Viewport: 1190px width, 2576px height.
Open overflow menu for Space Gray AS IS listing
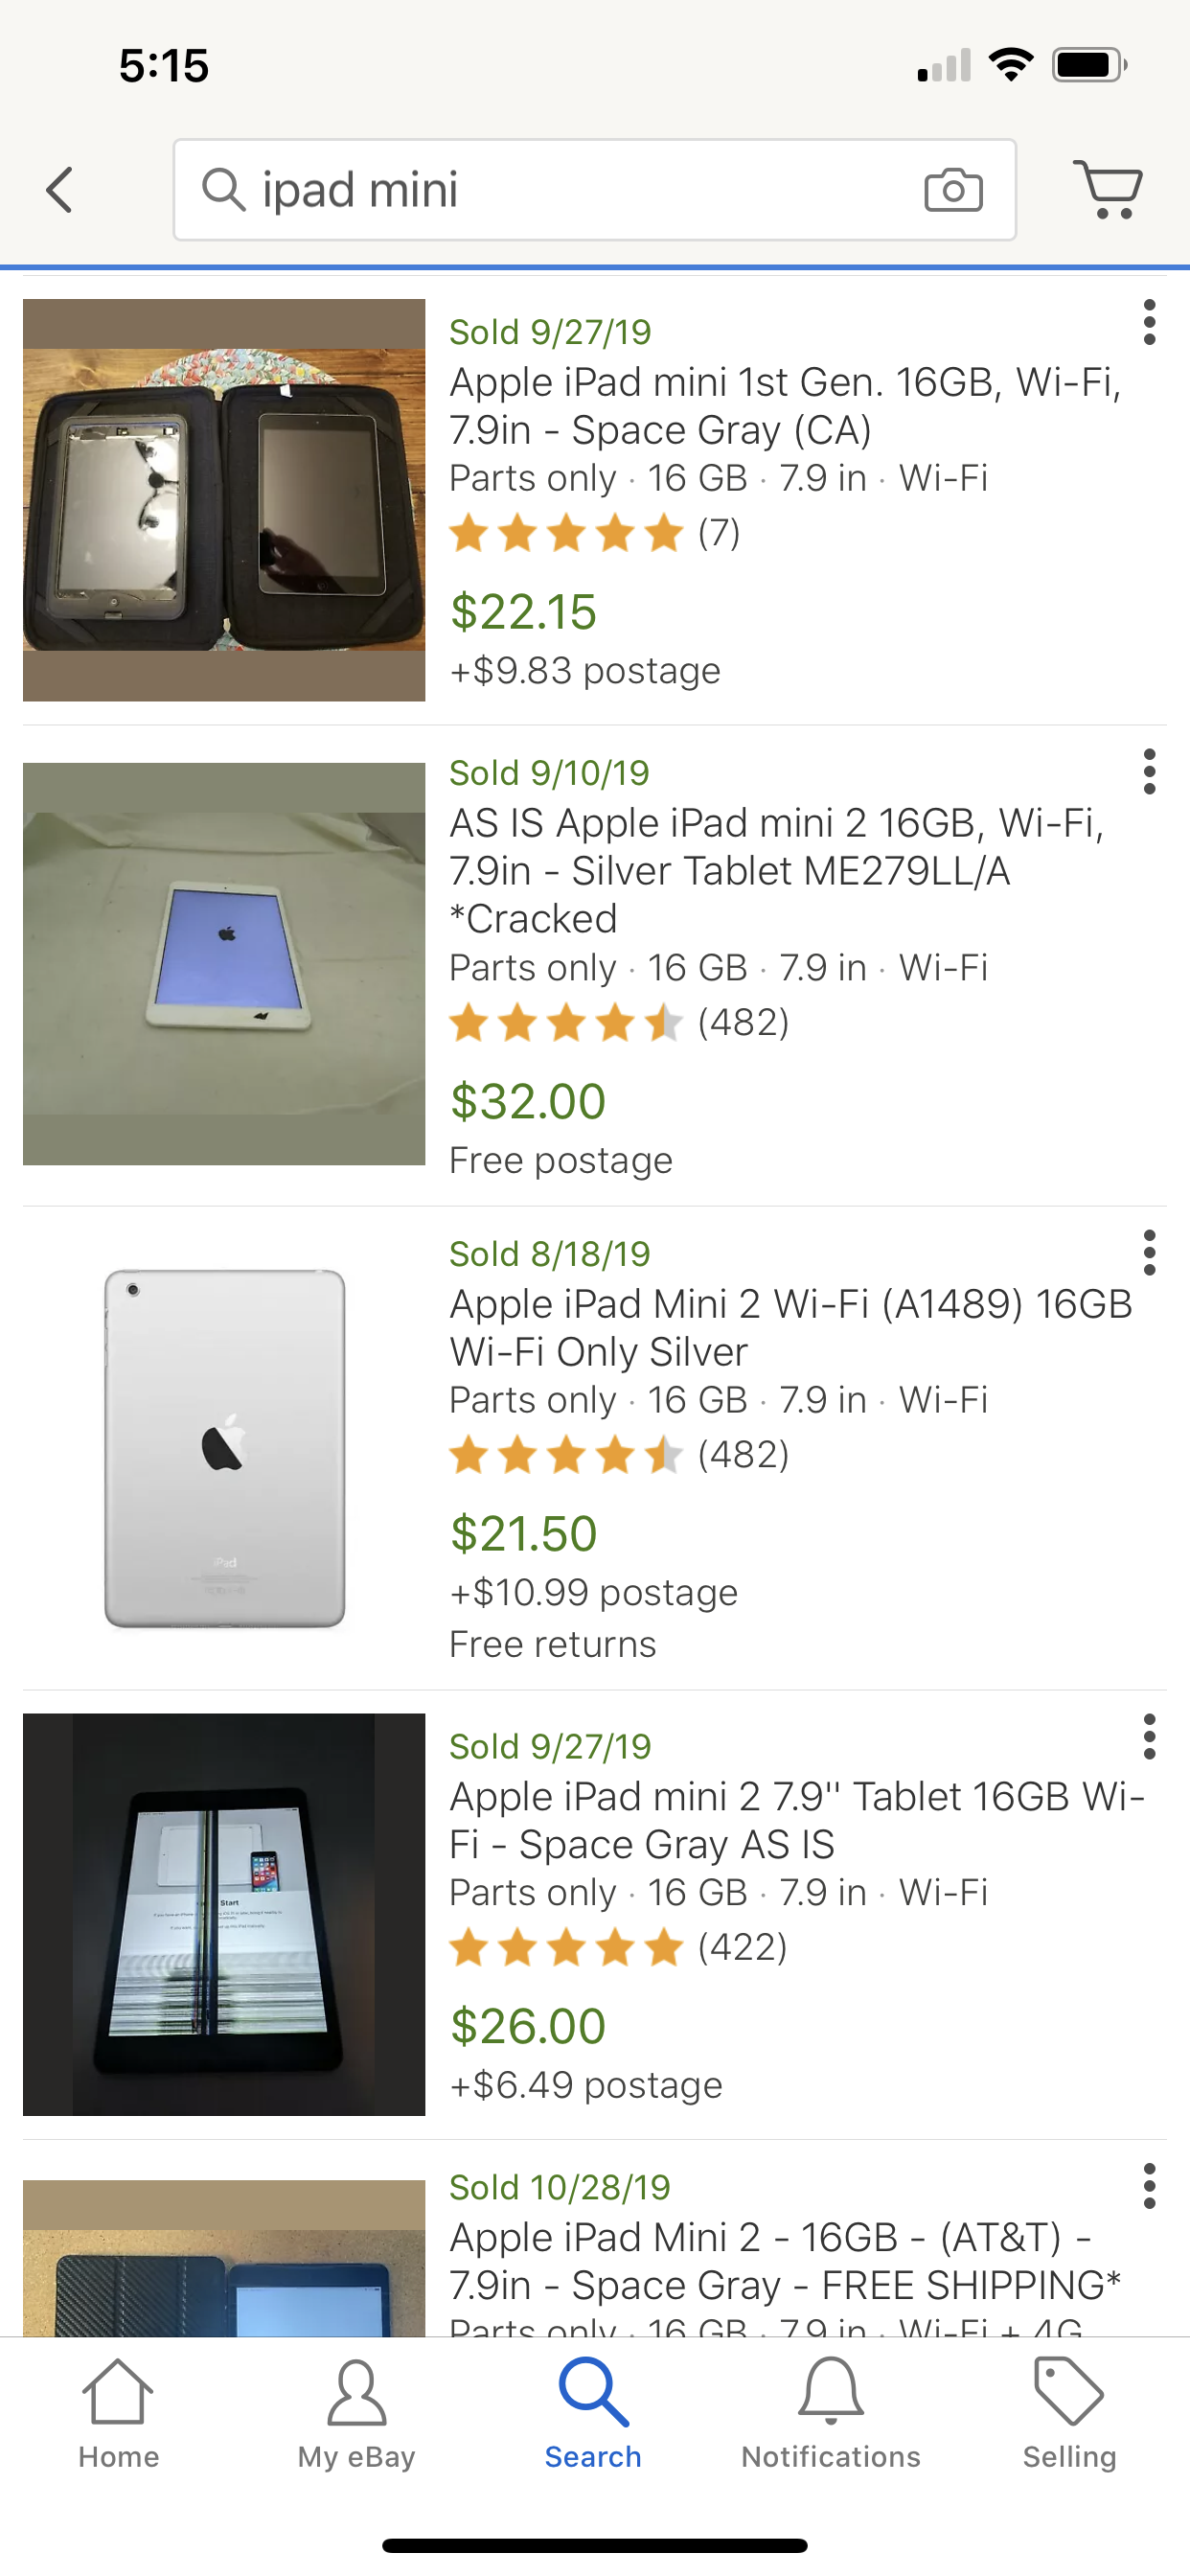click(1149, 1736)
